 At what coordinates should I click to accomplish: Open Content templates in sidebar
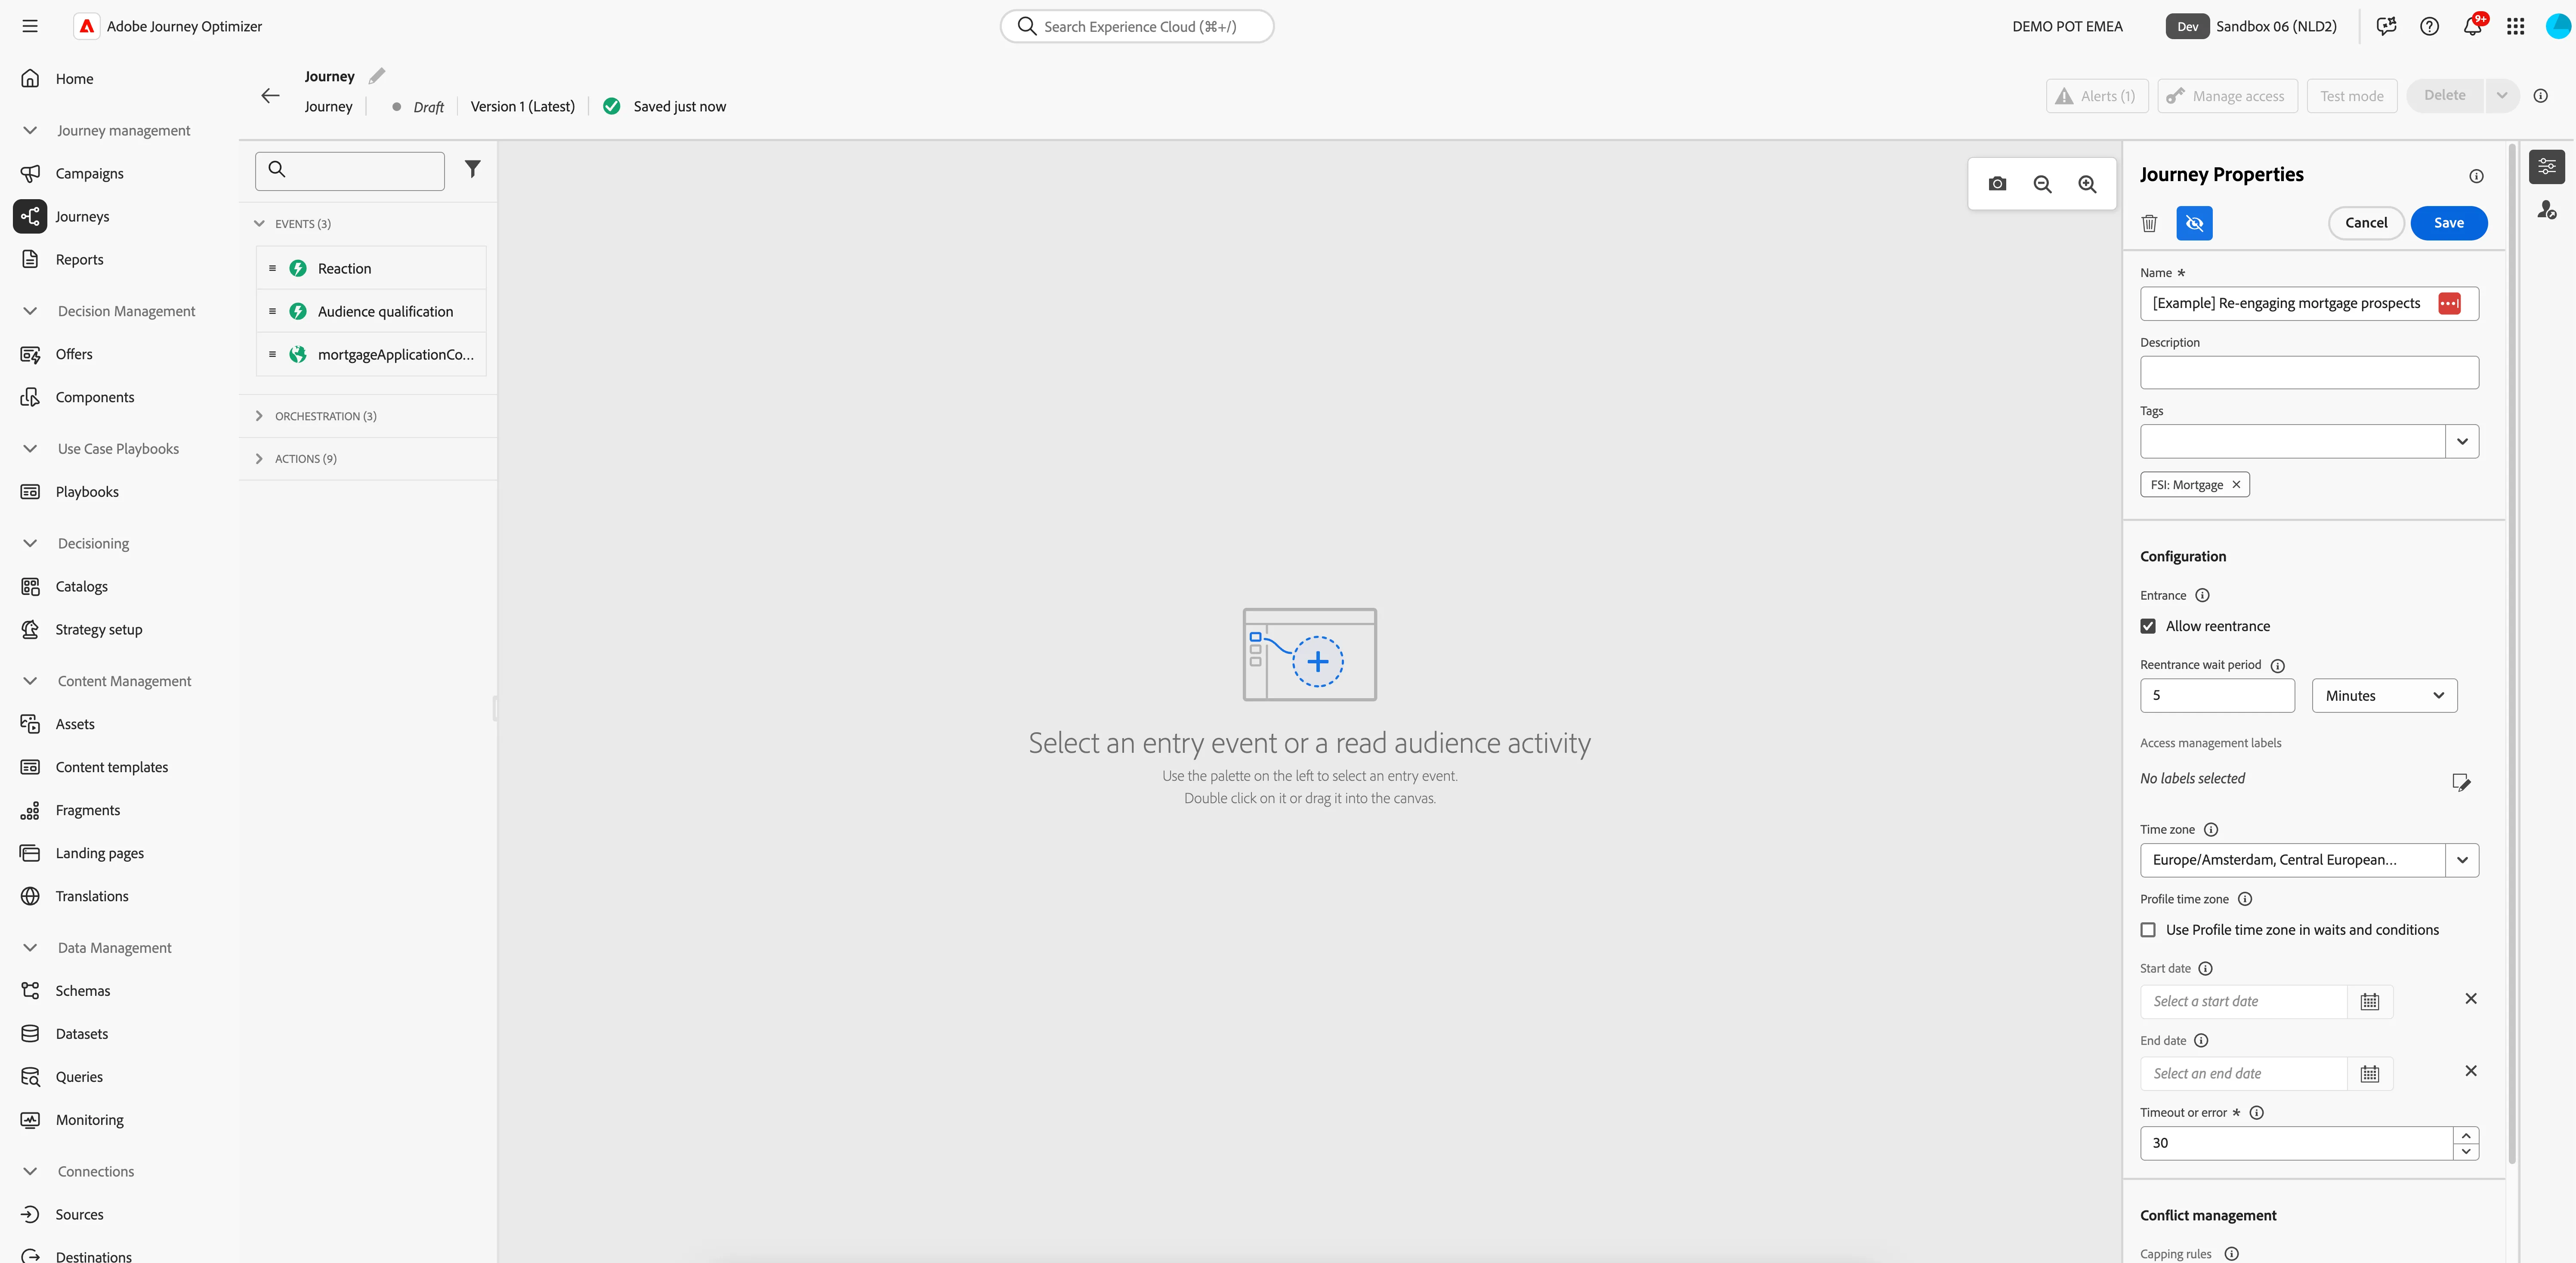[112, 767]
